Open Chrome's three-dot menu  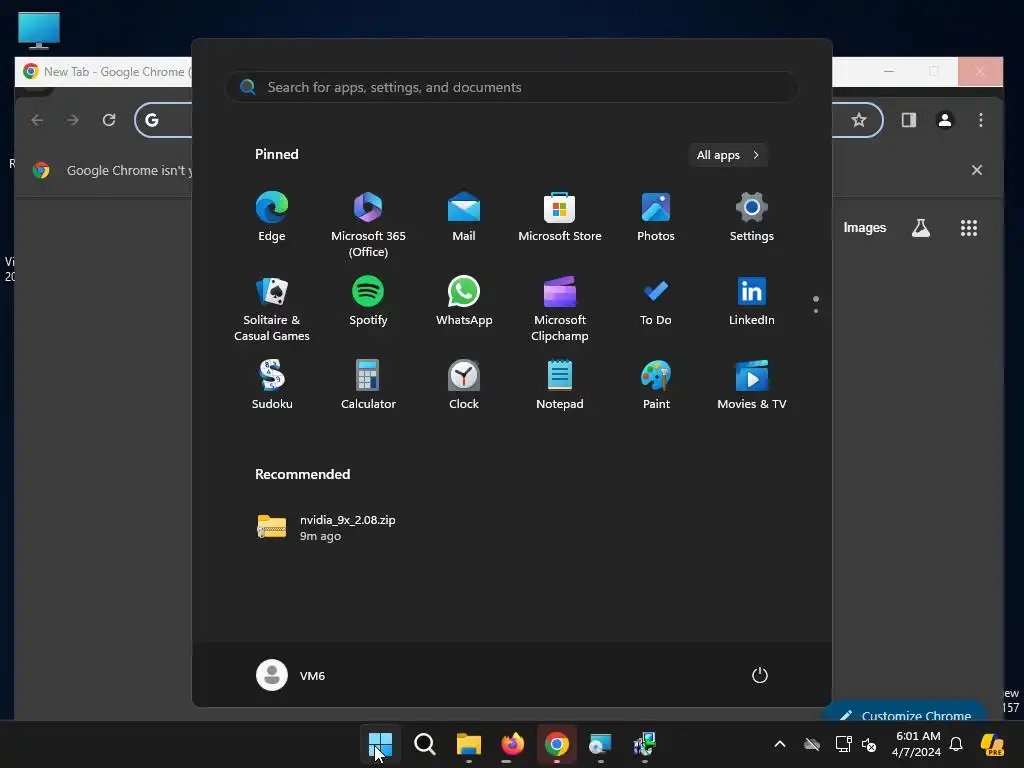981,120
